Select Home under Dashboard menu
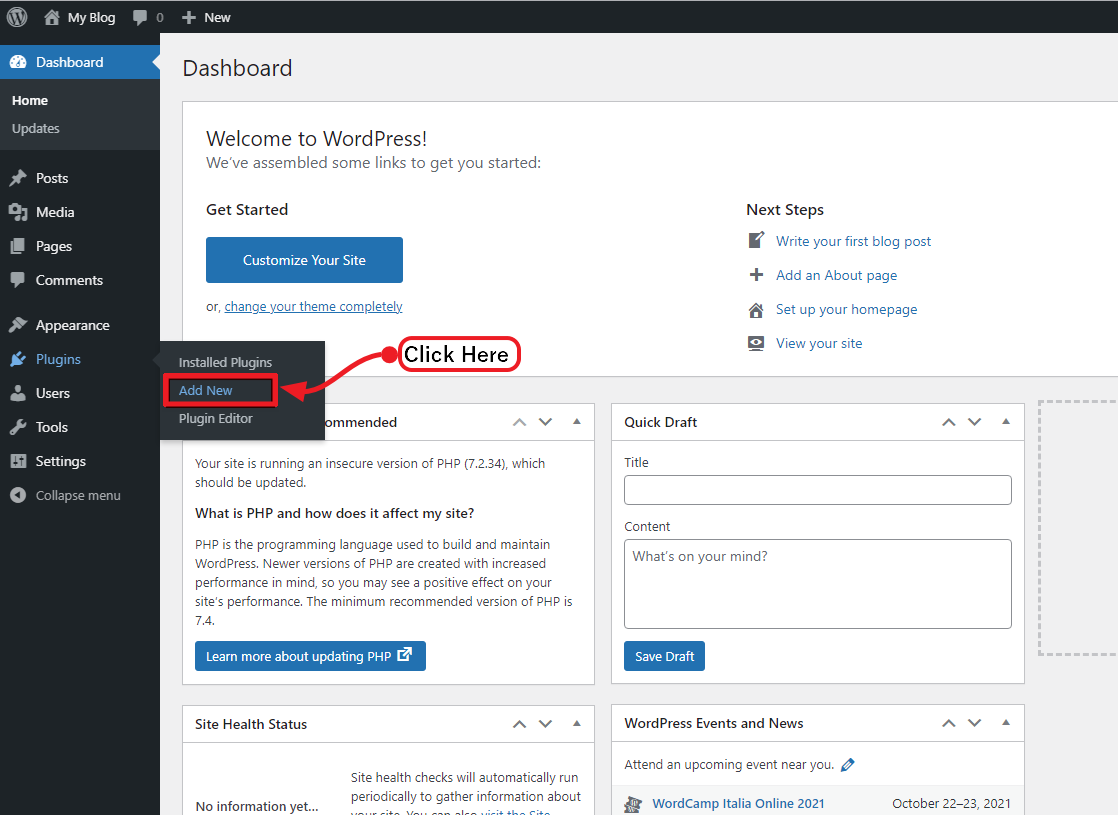Image resolution: width=1118 pixels, height=815 pixels. tap(30, 101)
